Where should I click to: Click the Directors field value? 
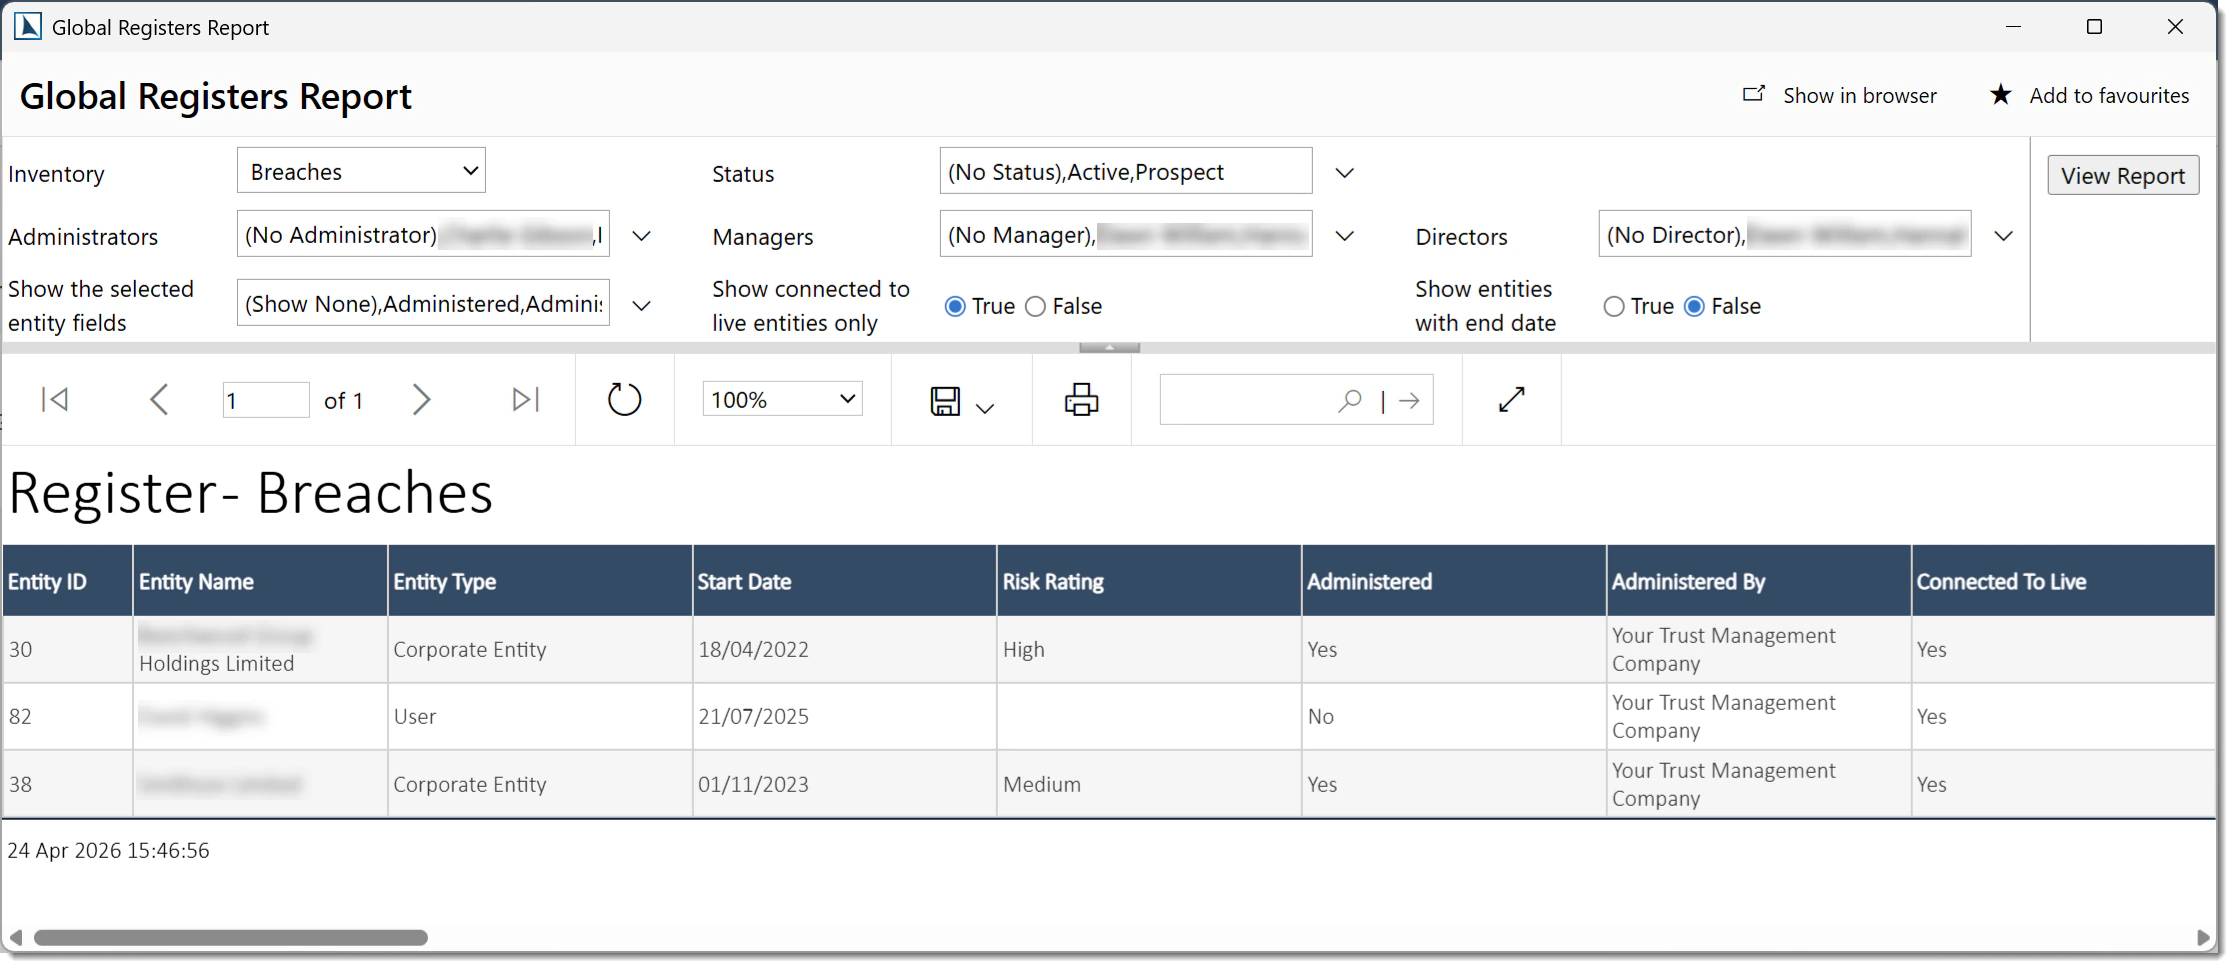pos(1785,234)
